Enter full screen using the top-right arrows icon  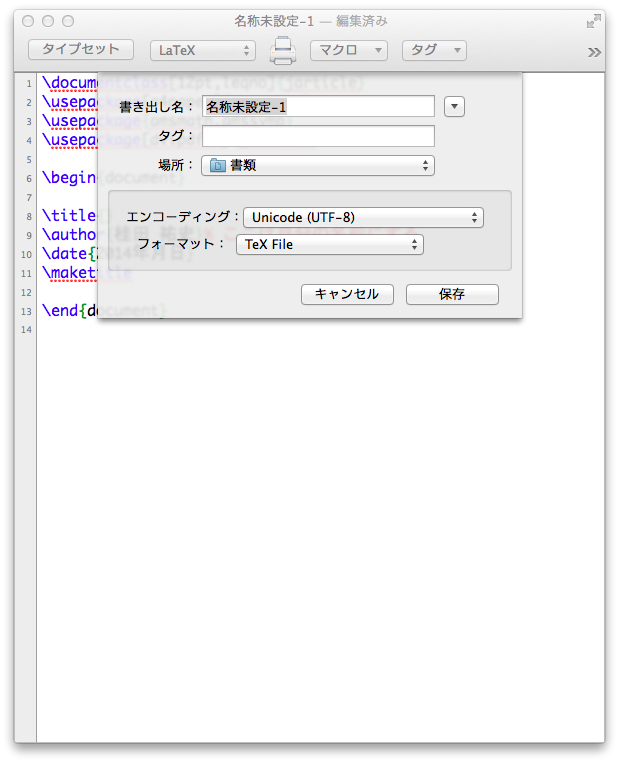click(595, 20)
